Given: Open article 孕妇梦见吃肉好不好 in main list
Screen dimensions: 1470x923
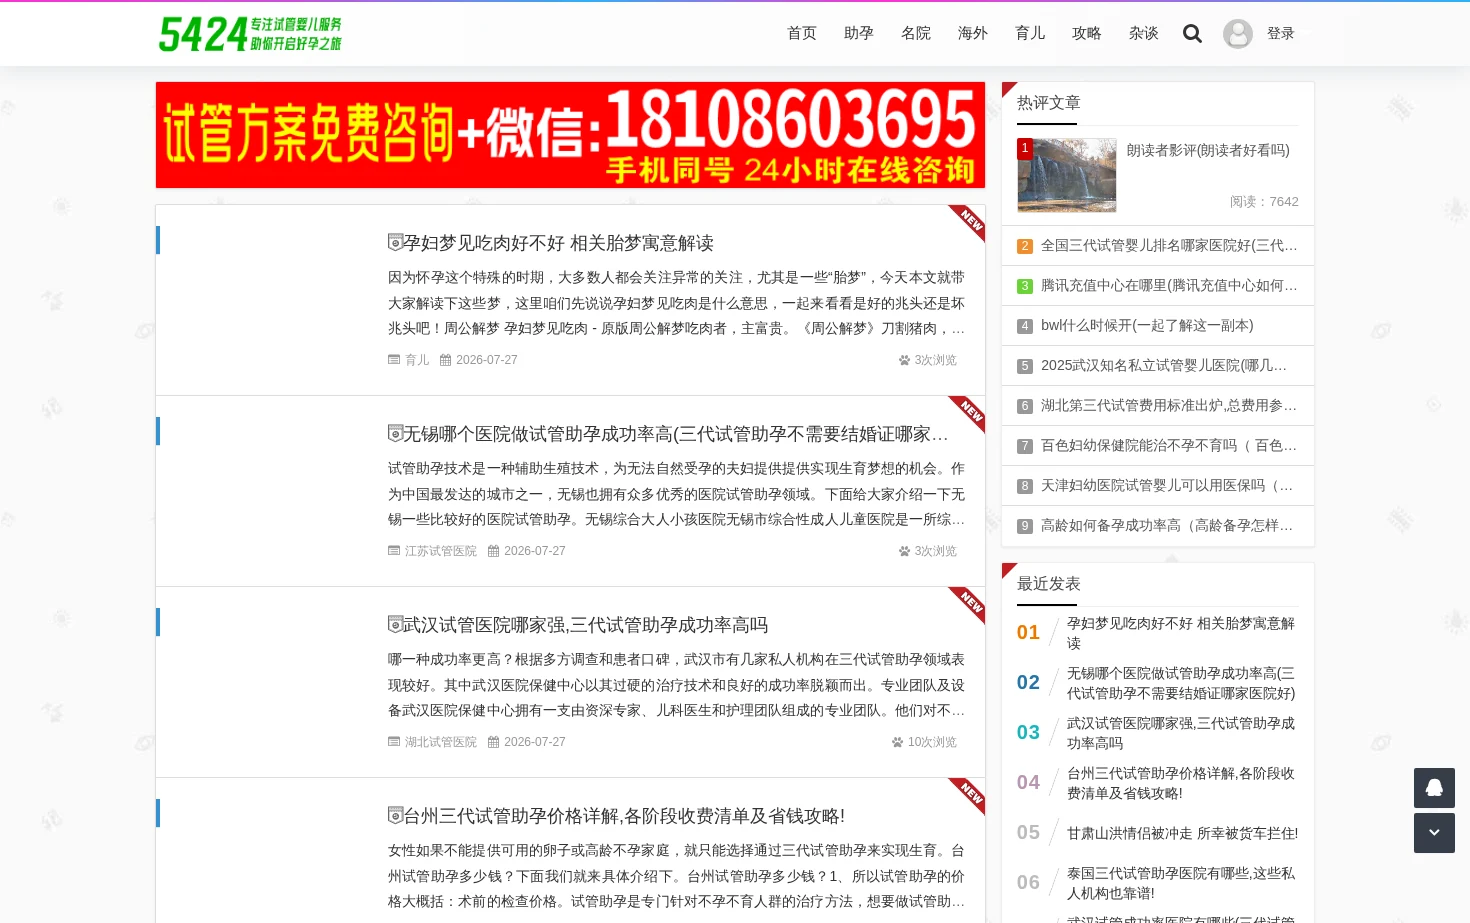Looking at the screenshot, I should [558, 243].
